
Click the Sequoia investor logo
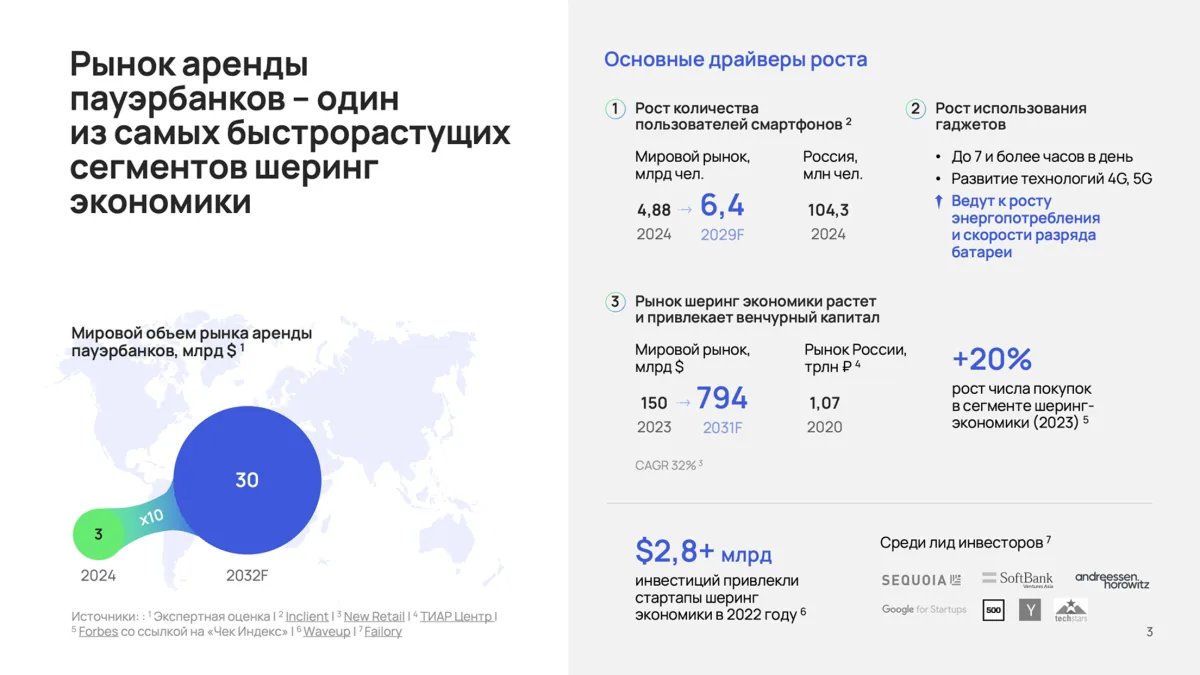click(x=921, y=580)
